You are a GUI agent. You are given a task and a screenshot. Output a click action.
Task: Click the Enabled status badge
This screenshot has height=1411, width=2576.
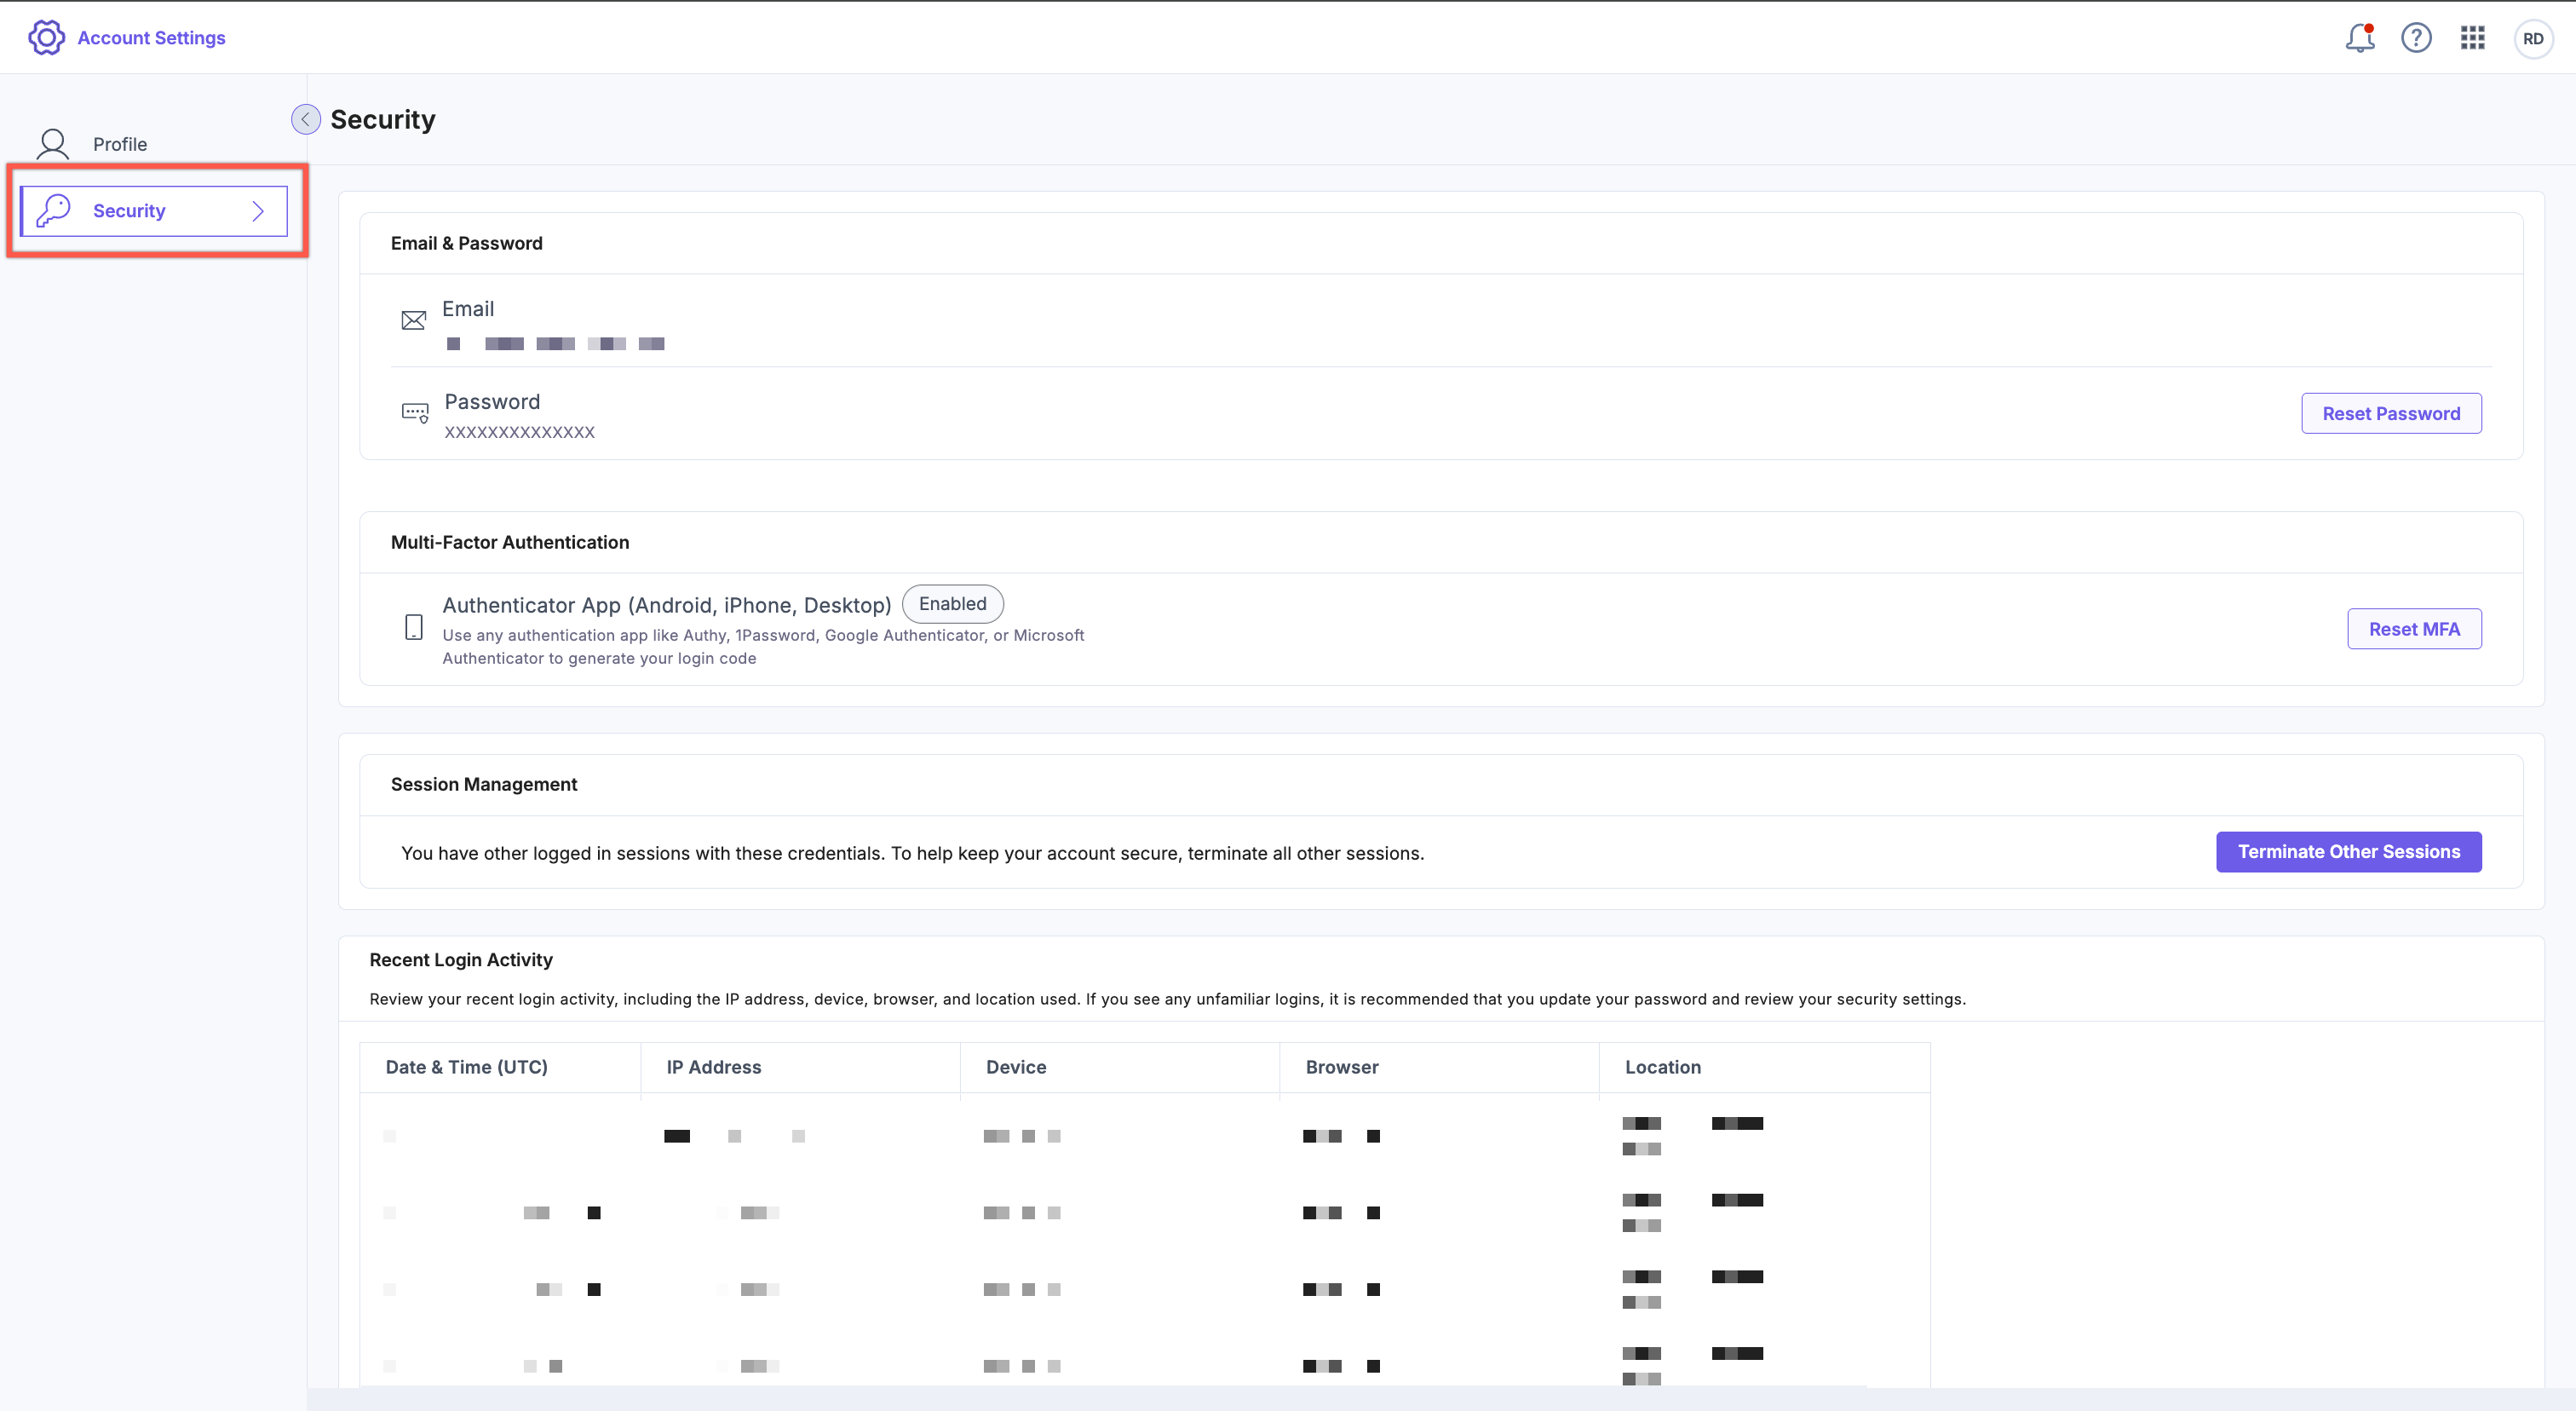952,604
